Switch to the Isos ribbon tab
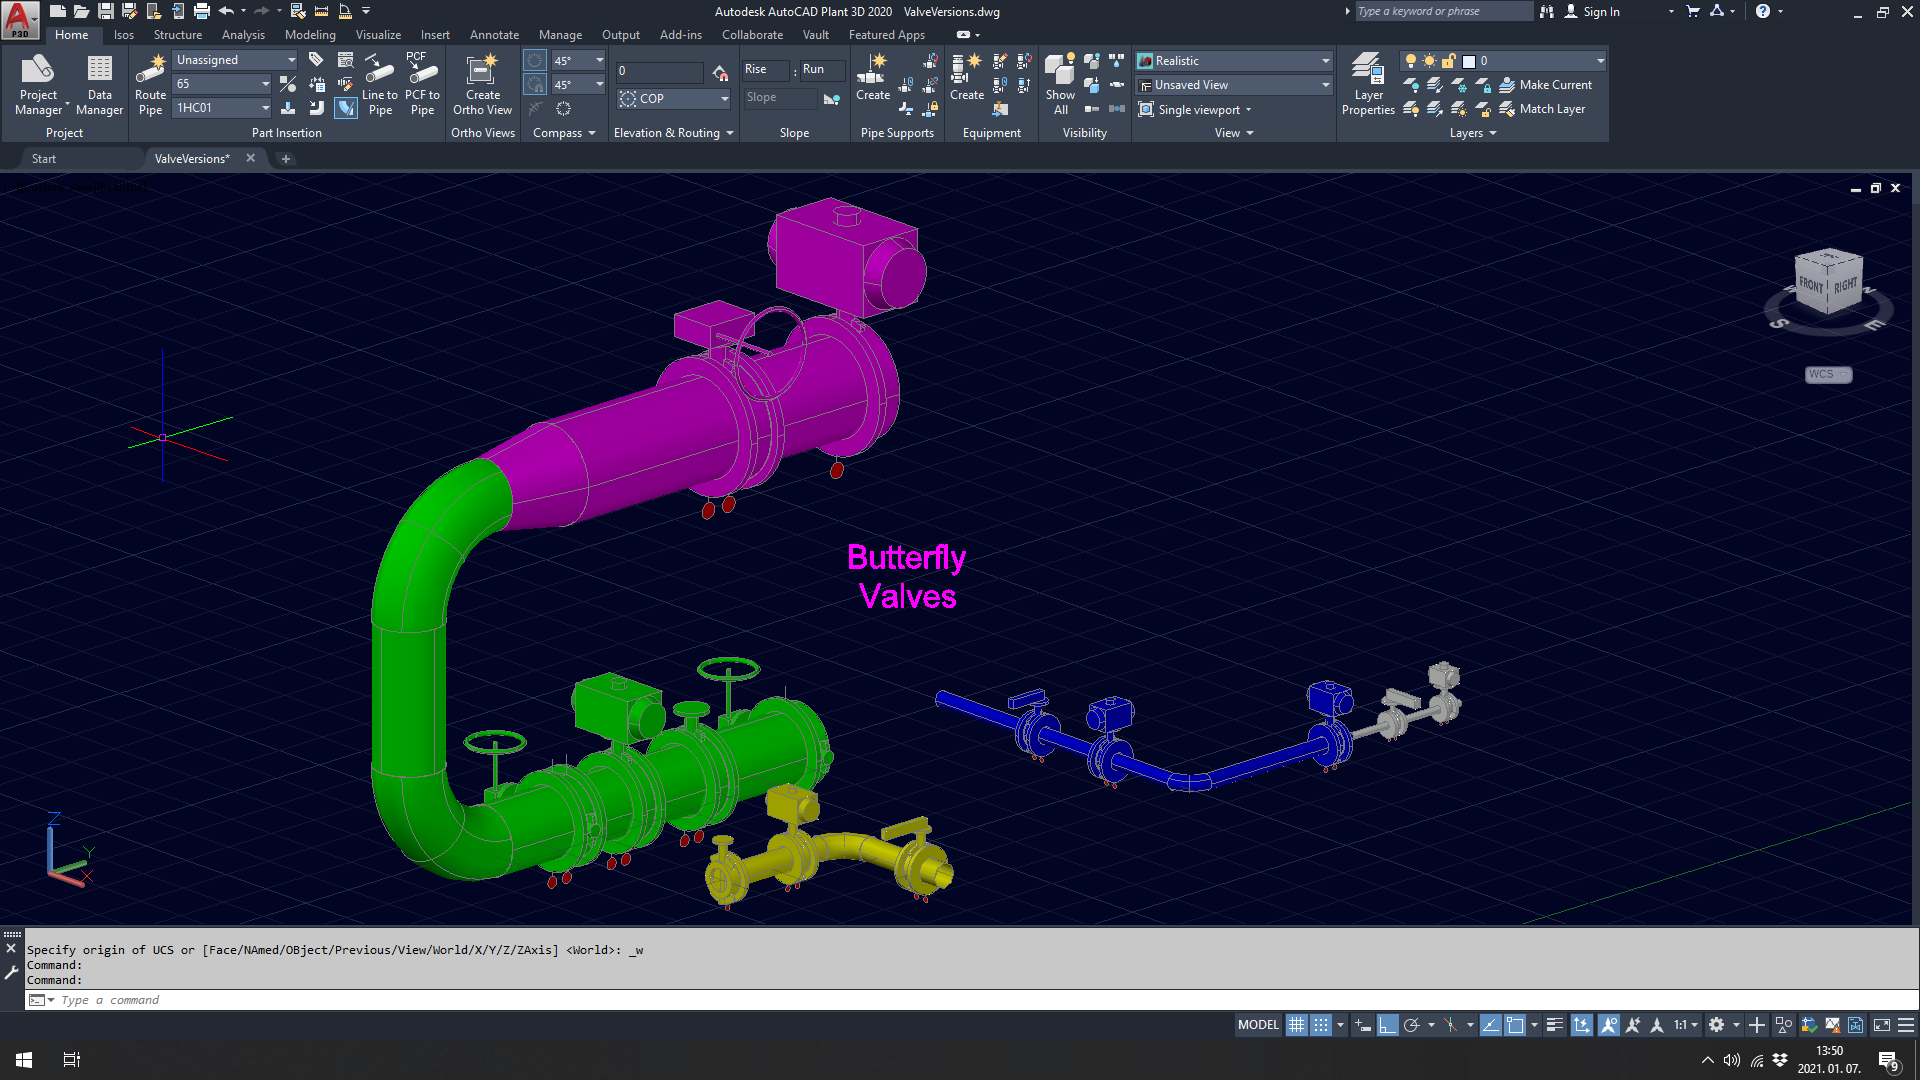Screen dimensions: 1920x1080 124,35
